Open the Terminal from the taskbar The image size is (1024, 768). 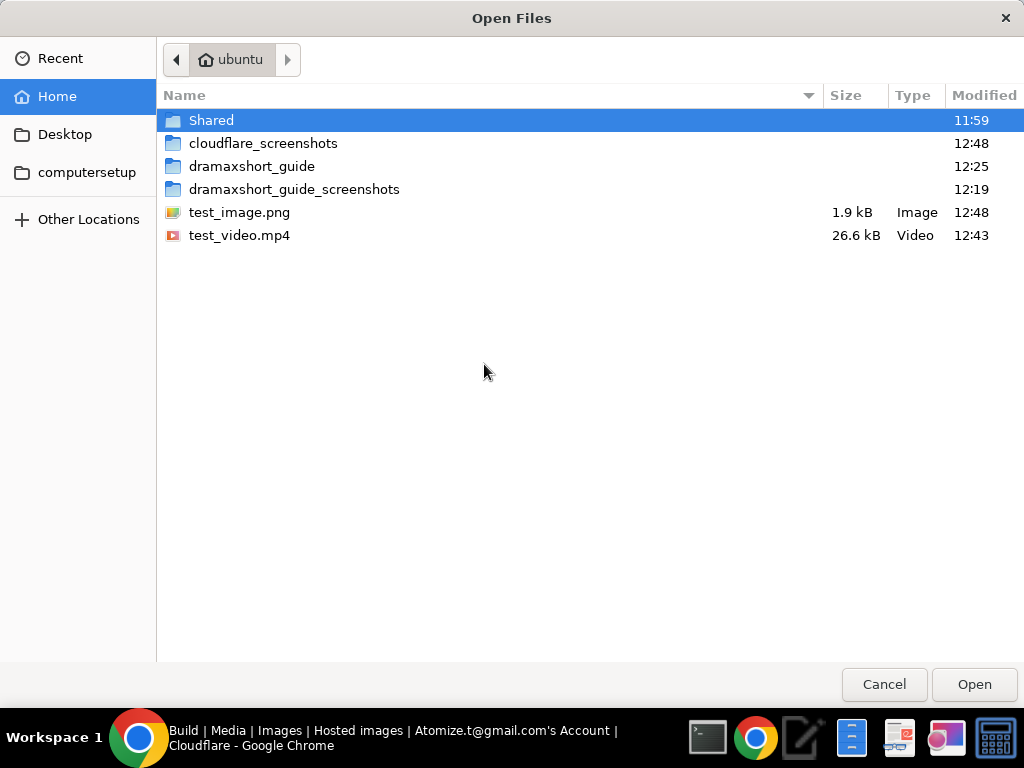coord(707,737)
